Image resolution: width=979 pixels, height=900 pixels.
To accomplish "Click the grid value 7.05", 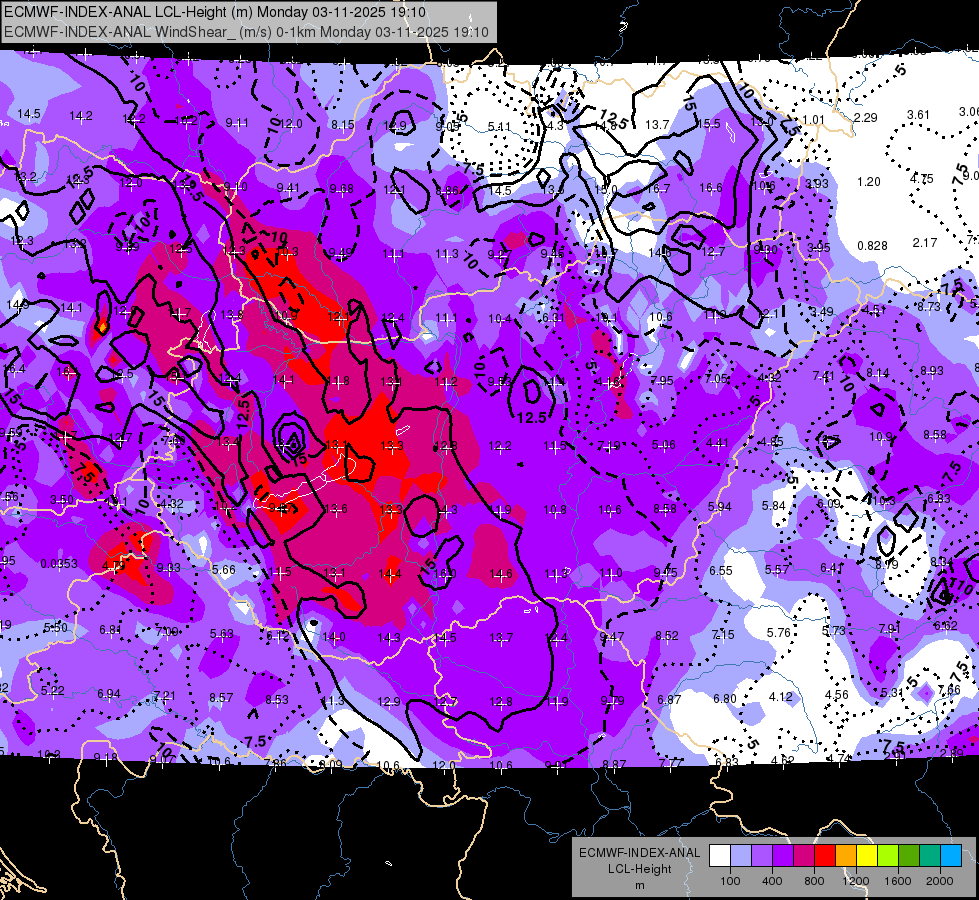I will tap(716, 378).
